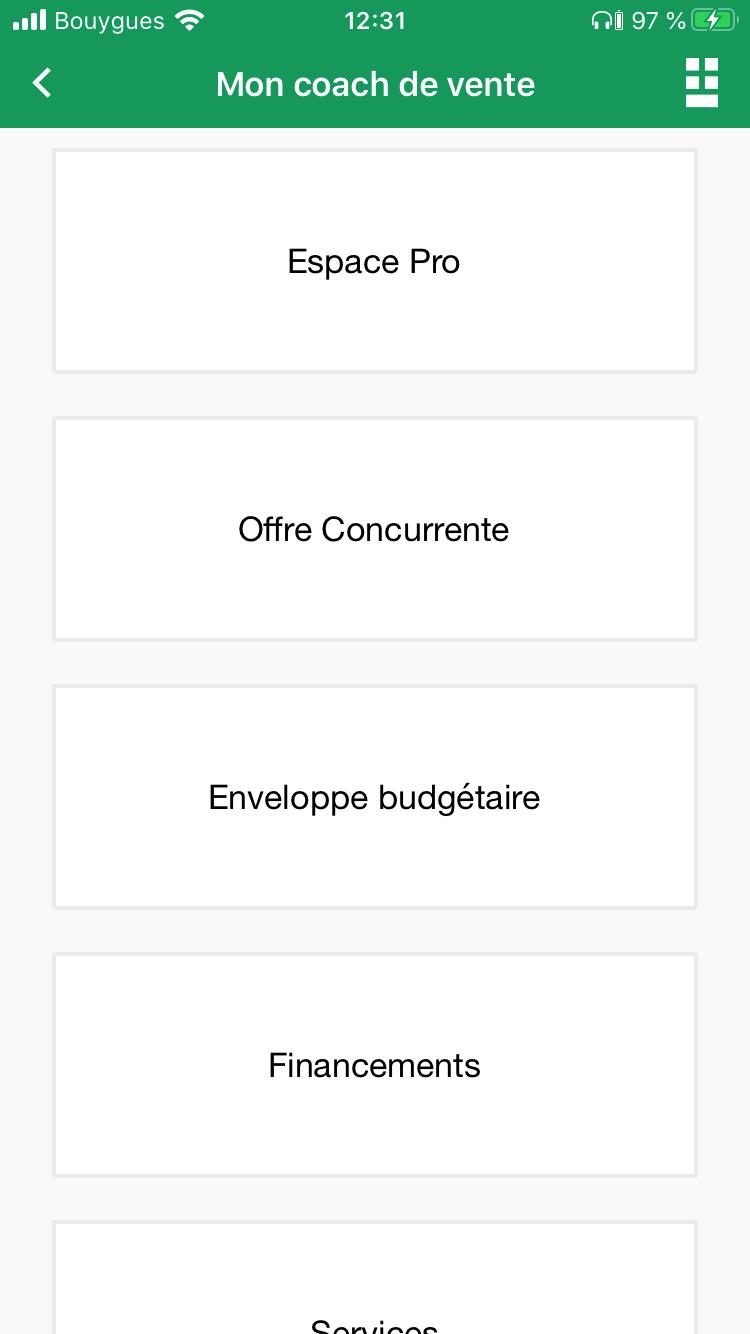The height and width of the screenshot is (1334, 750).
Task: Tap the charging battery icon
Action: pyautogui.click(x=712, y=20)
